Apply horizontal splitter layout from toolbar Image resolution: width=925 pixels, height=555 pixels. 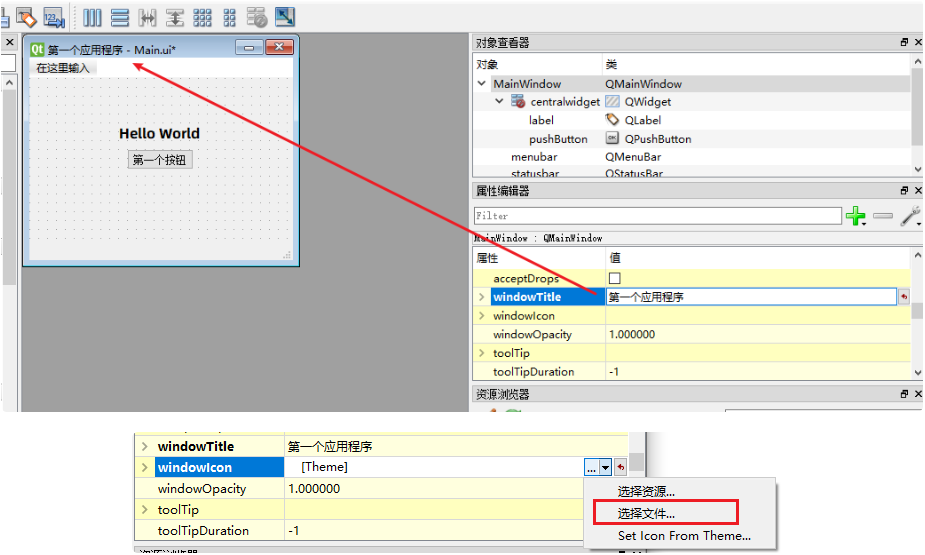point(147,17)
